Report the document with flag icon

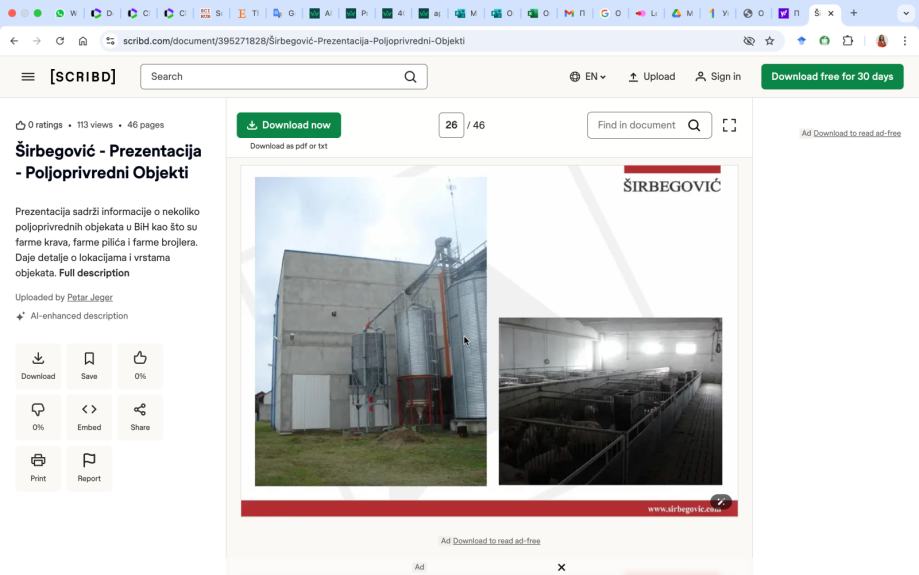[89, 467]
